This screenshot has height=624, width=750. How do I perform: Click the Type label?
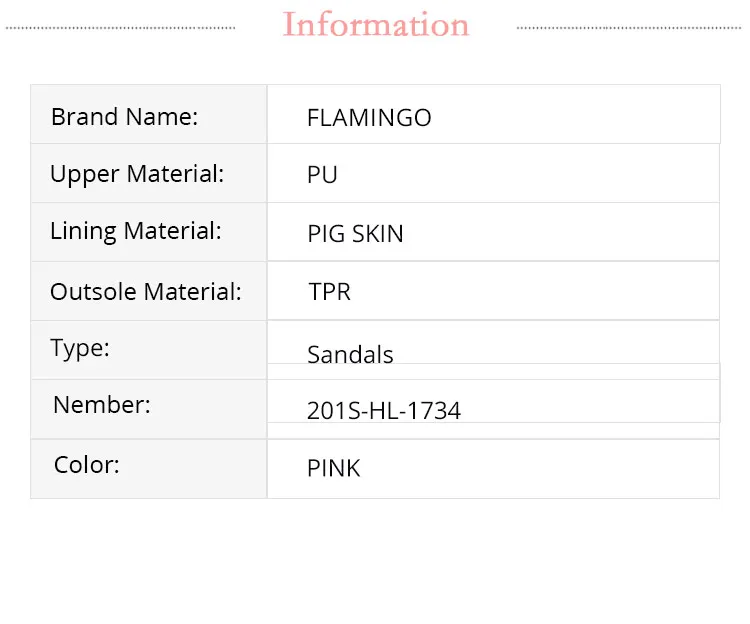[x=80, y=349]
